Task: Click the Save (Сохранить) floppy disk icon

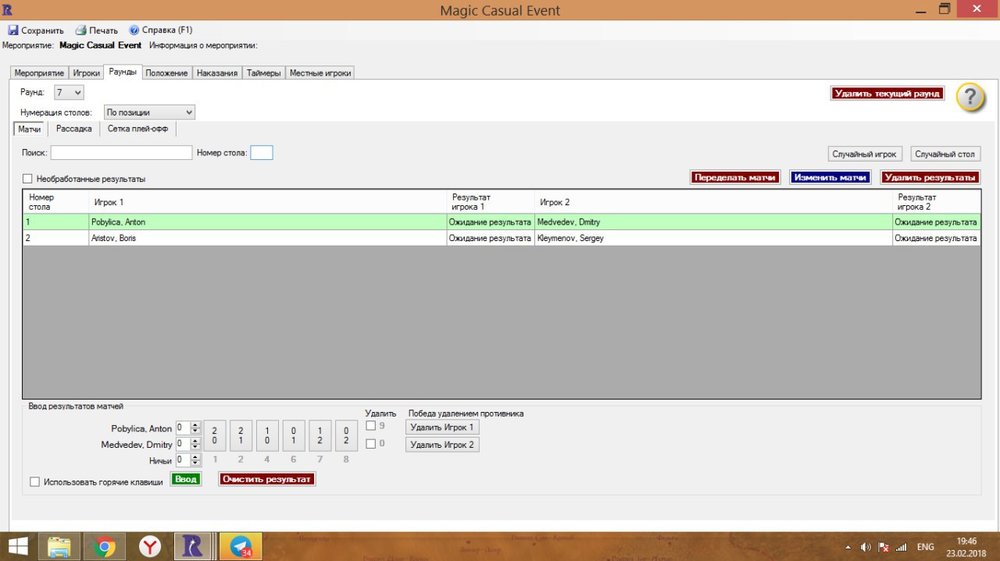Action: [13, 30]
